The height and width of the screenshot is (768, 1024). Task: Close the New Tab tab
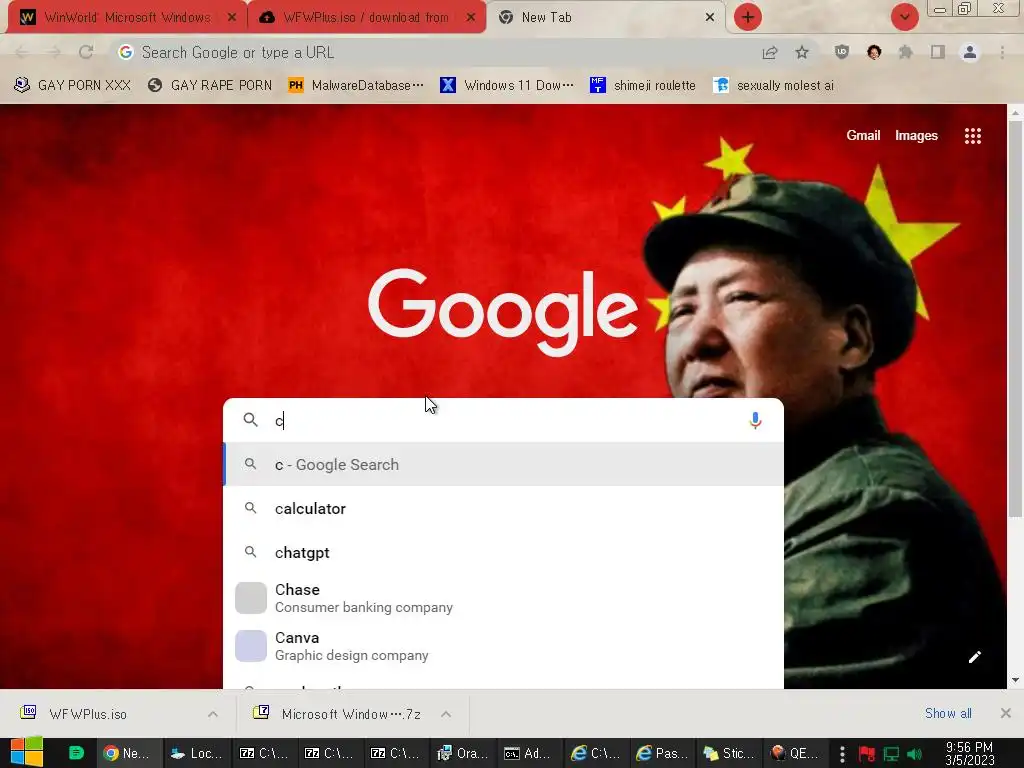tap(710, 18)
